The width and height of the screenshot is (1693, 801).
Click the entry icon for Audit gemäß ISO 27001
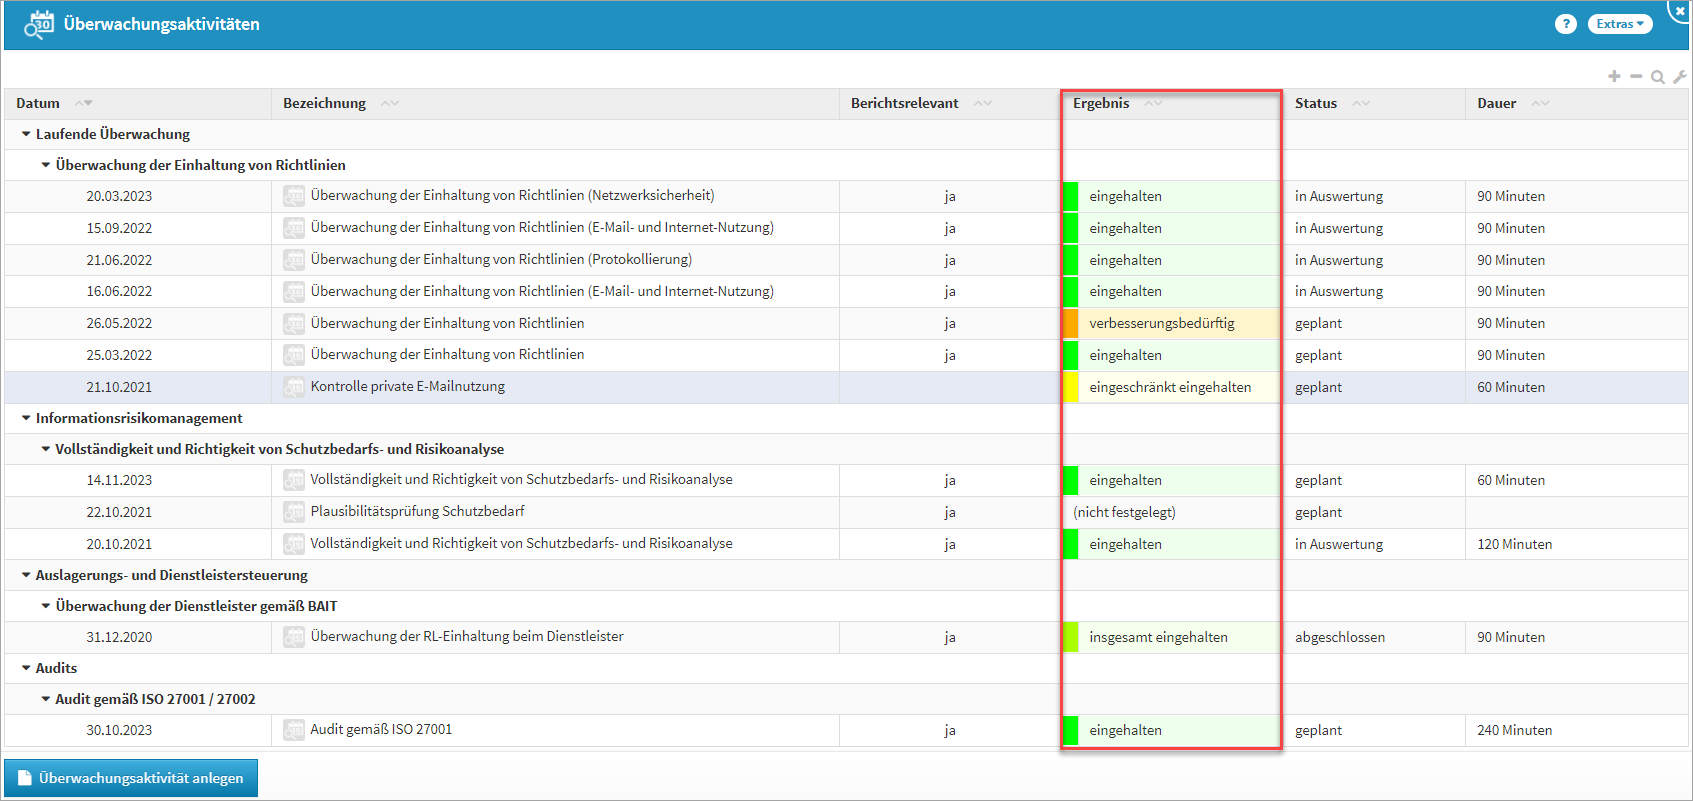(294, 730)
